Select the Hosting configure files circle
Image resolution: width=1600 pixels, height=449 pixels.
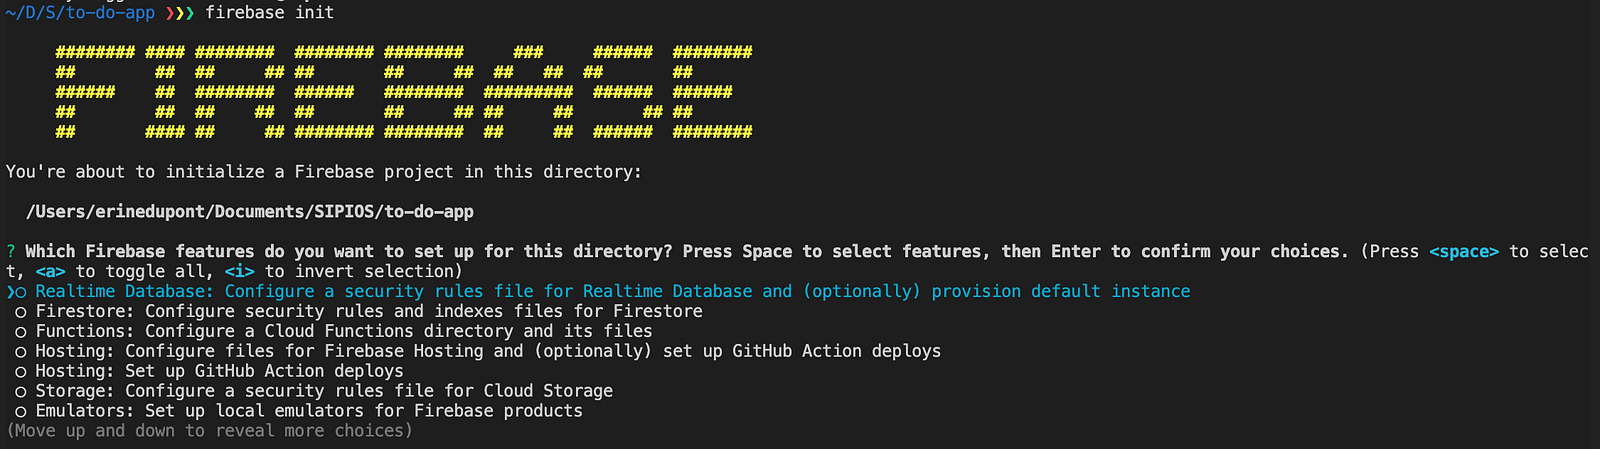[20, 352]
